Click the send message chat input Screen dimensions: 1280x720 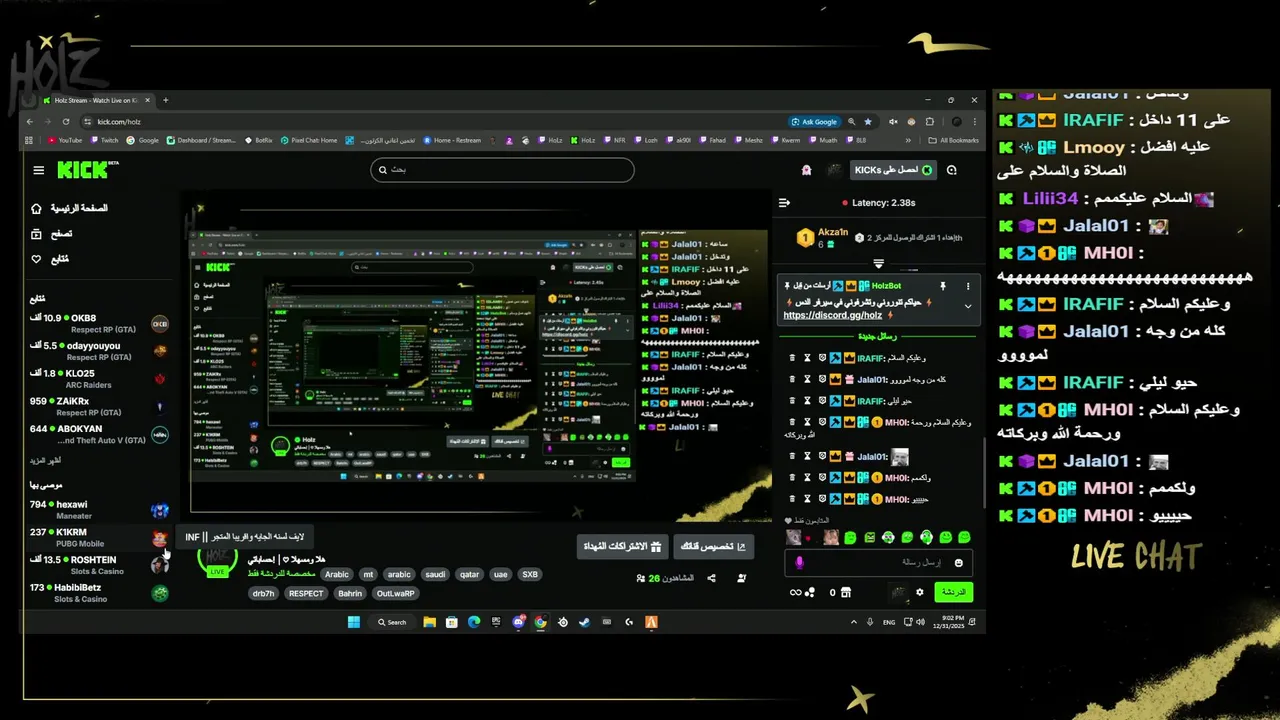880,563
